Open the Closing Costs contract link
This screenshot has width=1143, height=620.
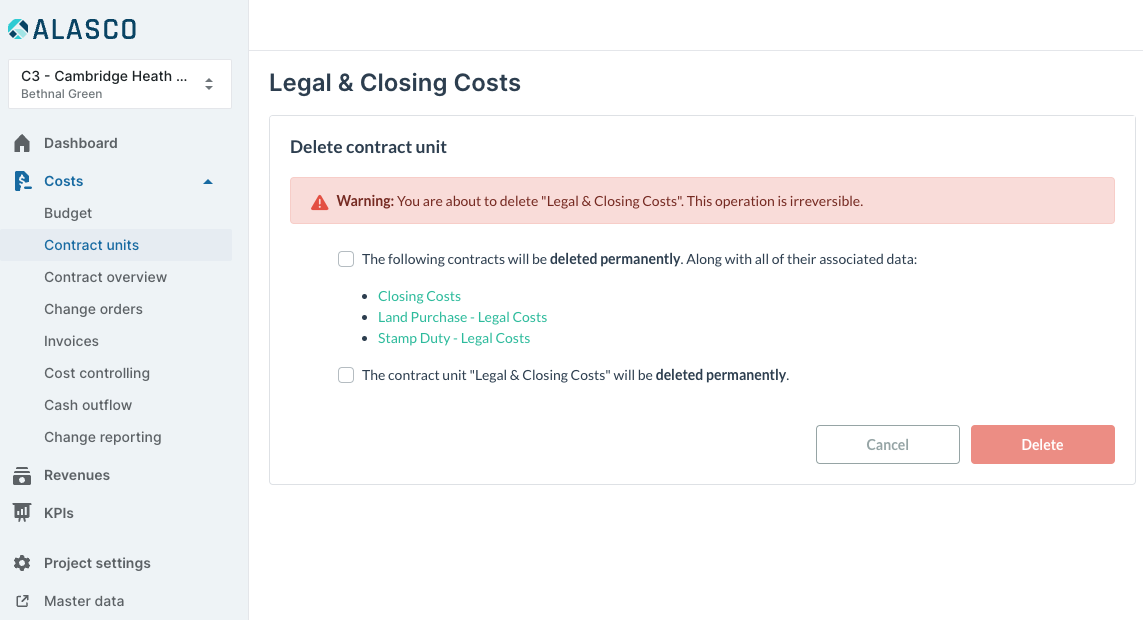(419, 296)
